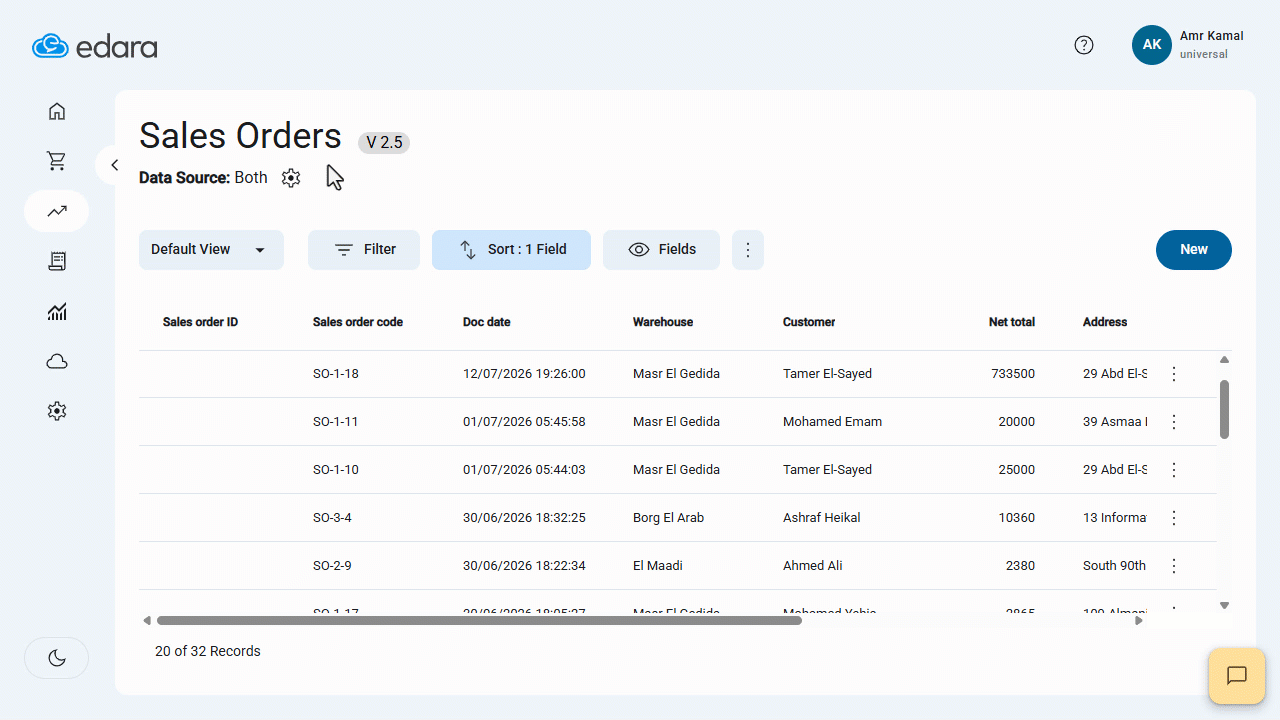Click the help question mark icon
Viewport: 1280px width, 720px height.
(1084, 45)
